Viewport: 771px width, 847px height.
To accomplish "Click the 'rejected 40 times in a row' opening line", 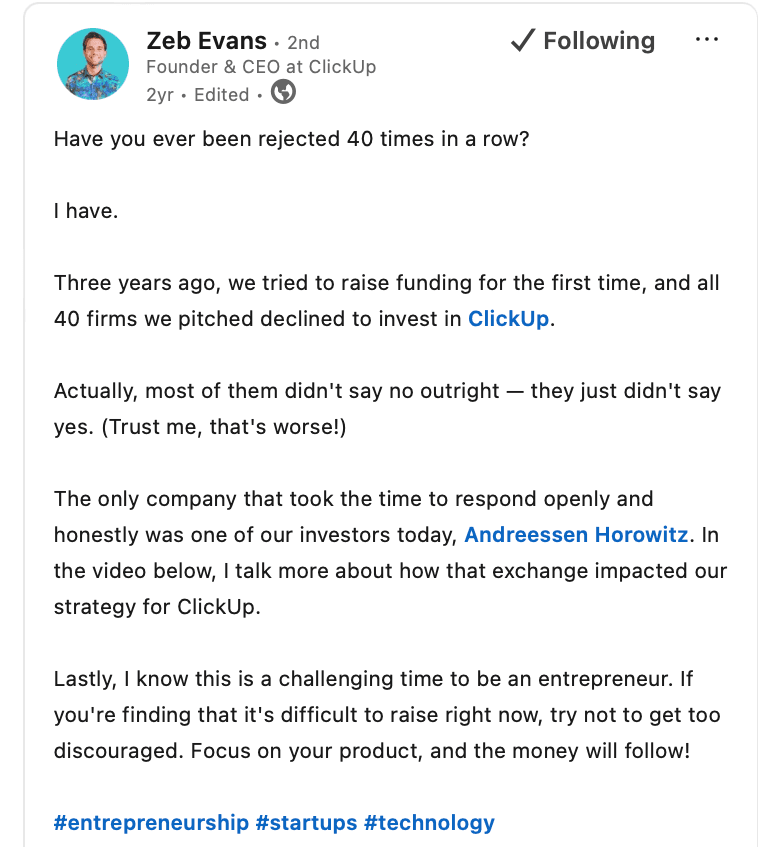I will (291, 139).
